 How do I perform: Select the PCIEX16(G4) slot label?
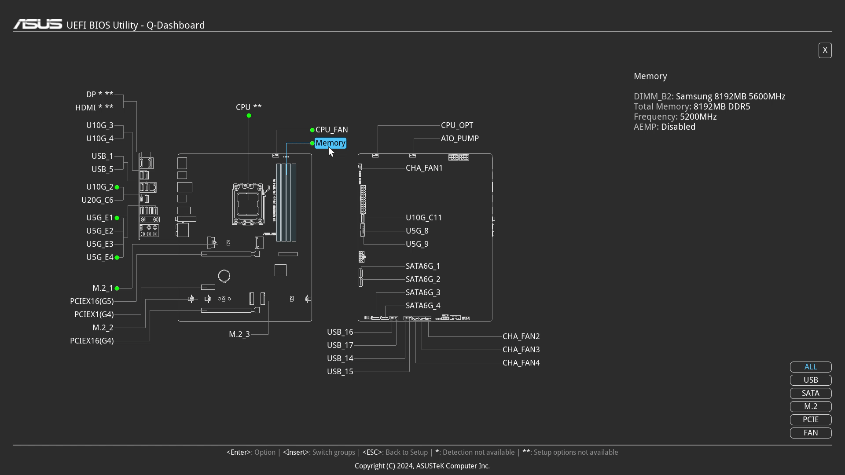[x=92, y=341]
